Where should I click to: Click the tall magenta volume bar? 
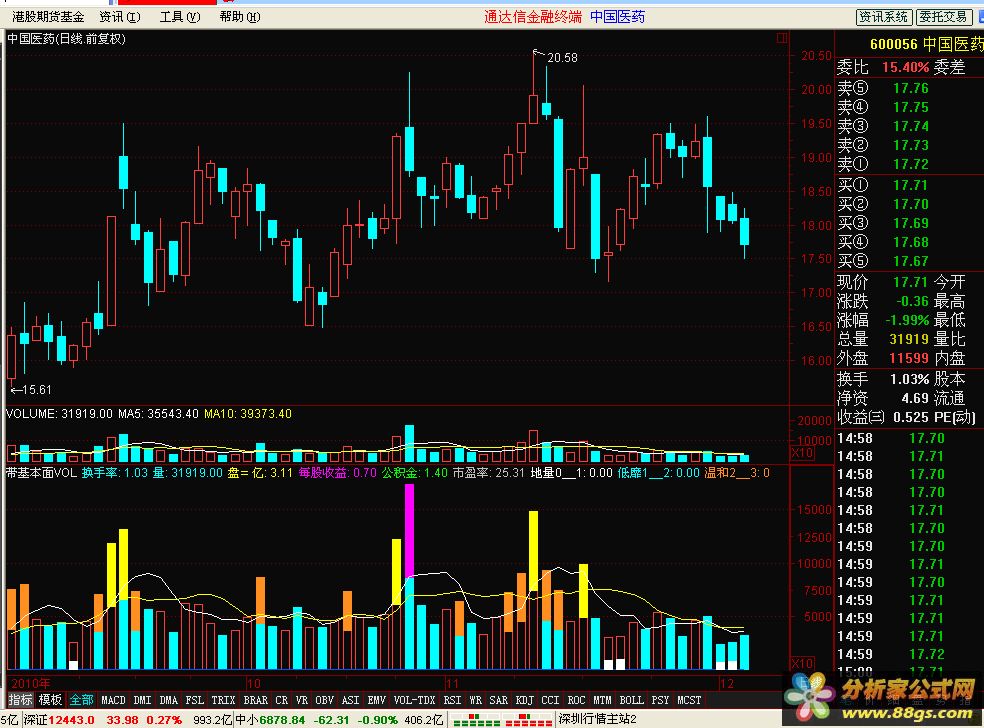(409, 531)
